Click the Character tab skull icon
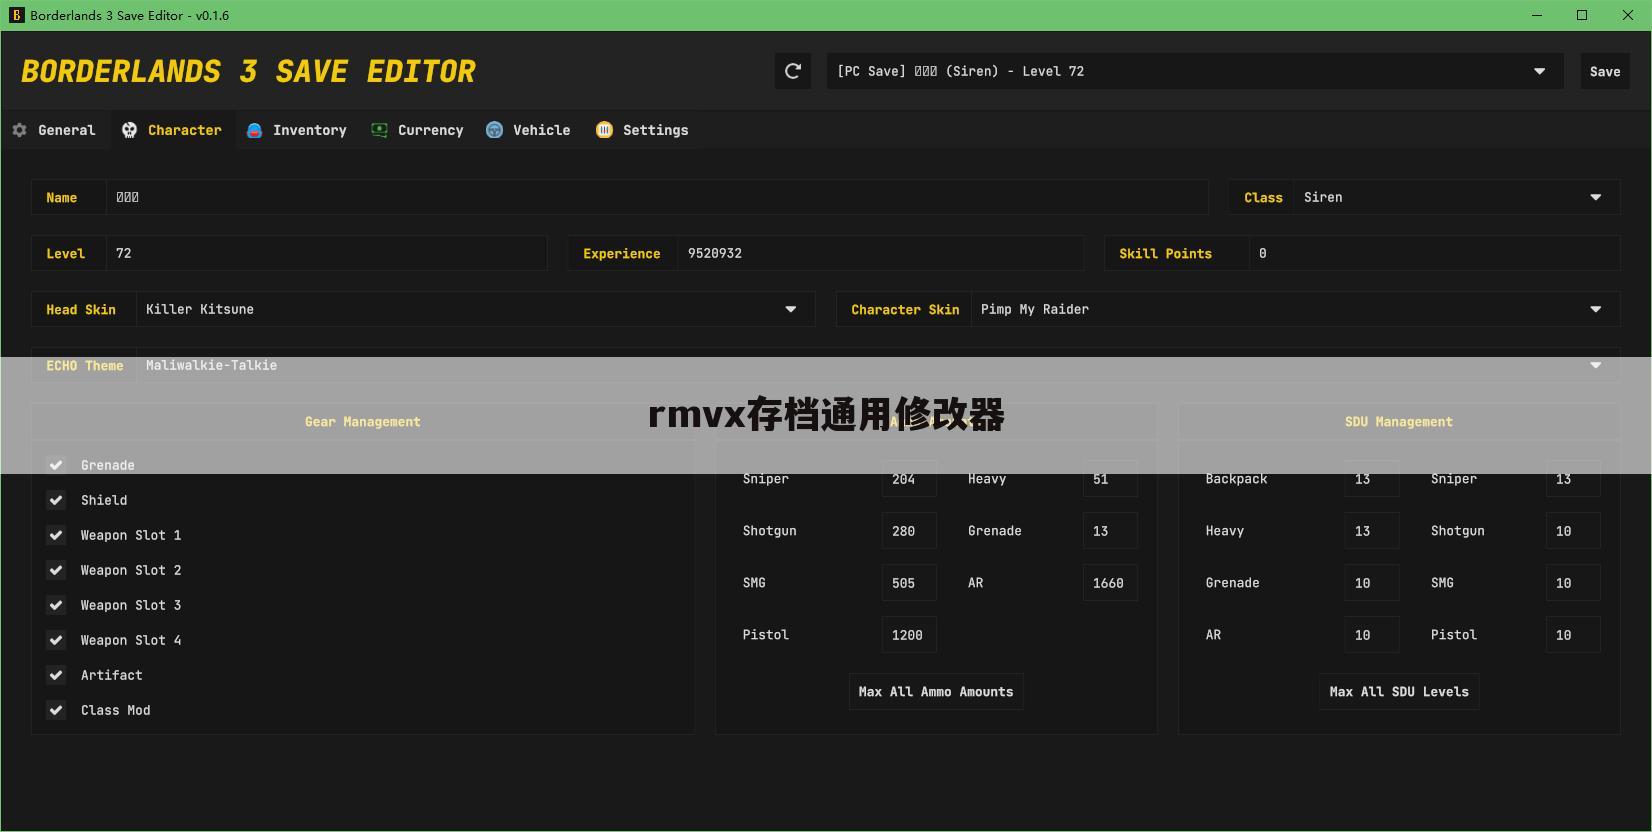Viewport: 1652px width, 832px height. (x=129, y=130)
